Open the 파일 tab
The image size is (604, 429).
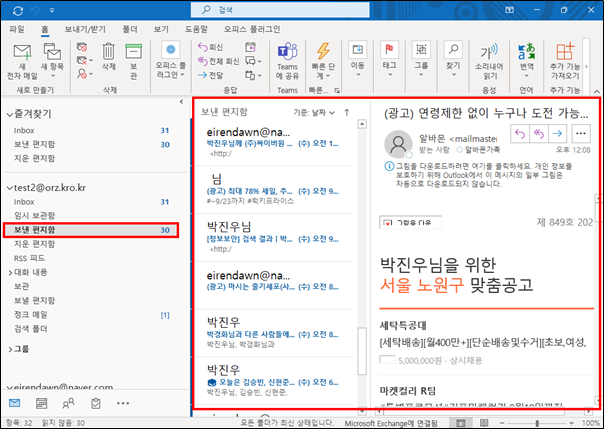pos(17,29)
